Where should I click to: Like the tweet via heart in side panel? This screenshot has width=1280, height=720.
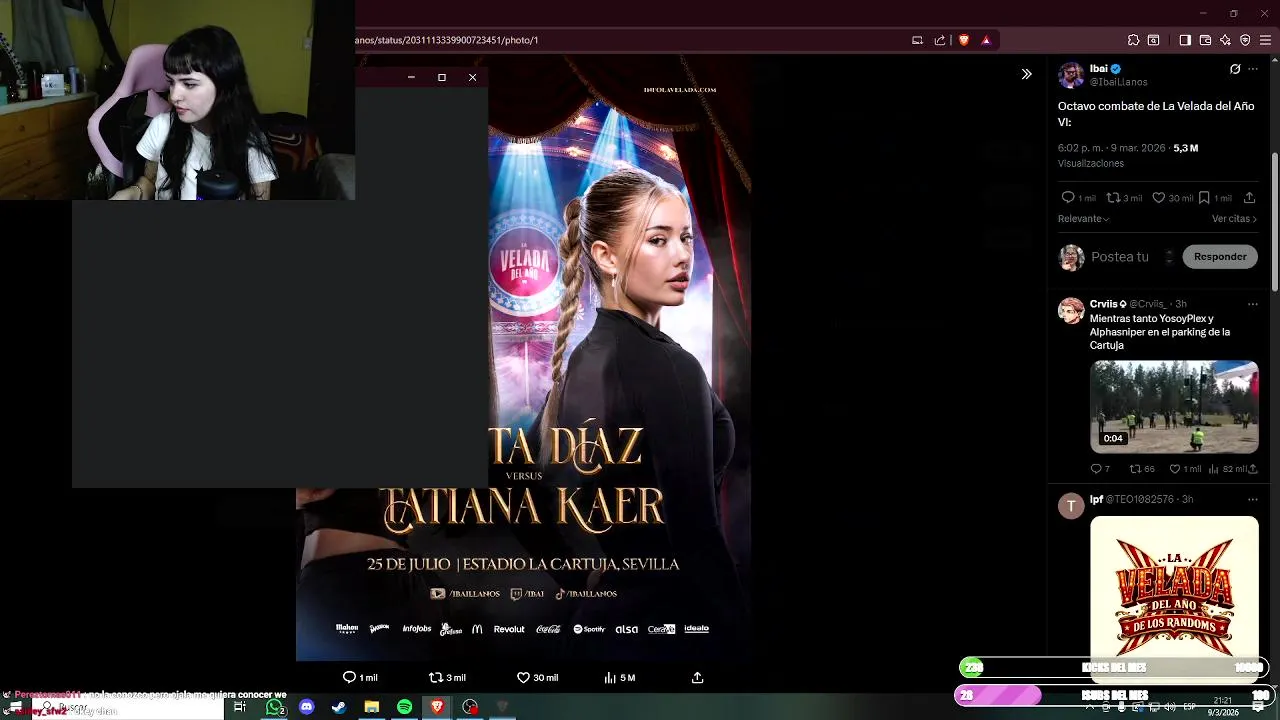pyautogui.click(x=1158, y=198)
